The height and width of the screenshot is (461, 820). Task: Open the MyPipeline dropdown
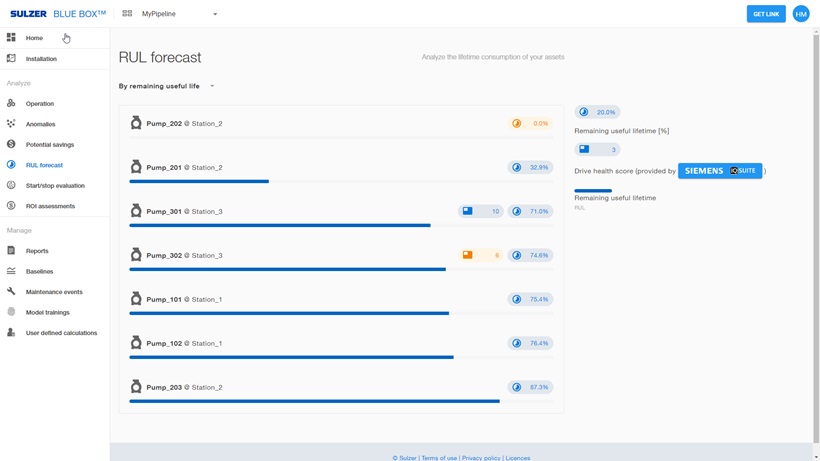click(180, 14)
